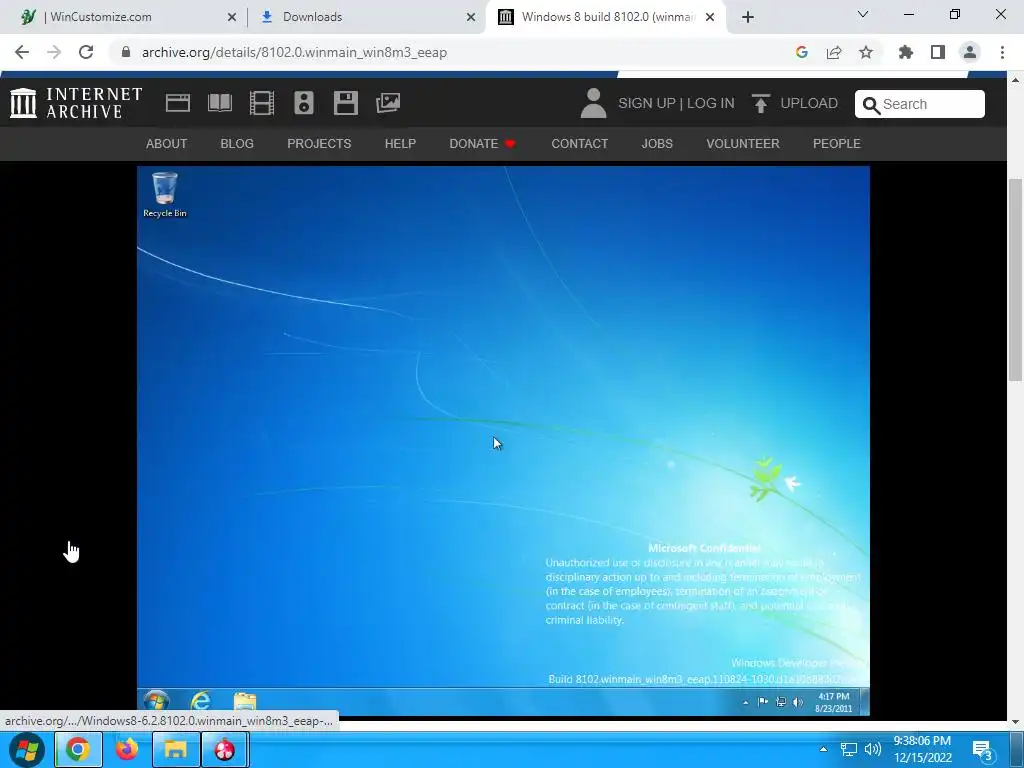Share this page via address bar icon

pos(834,52)
